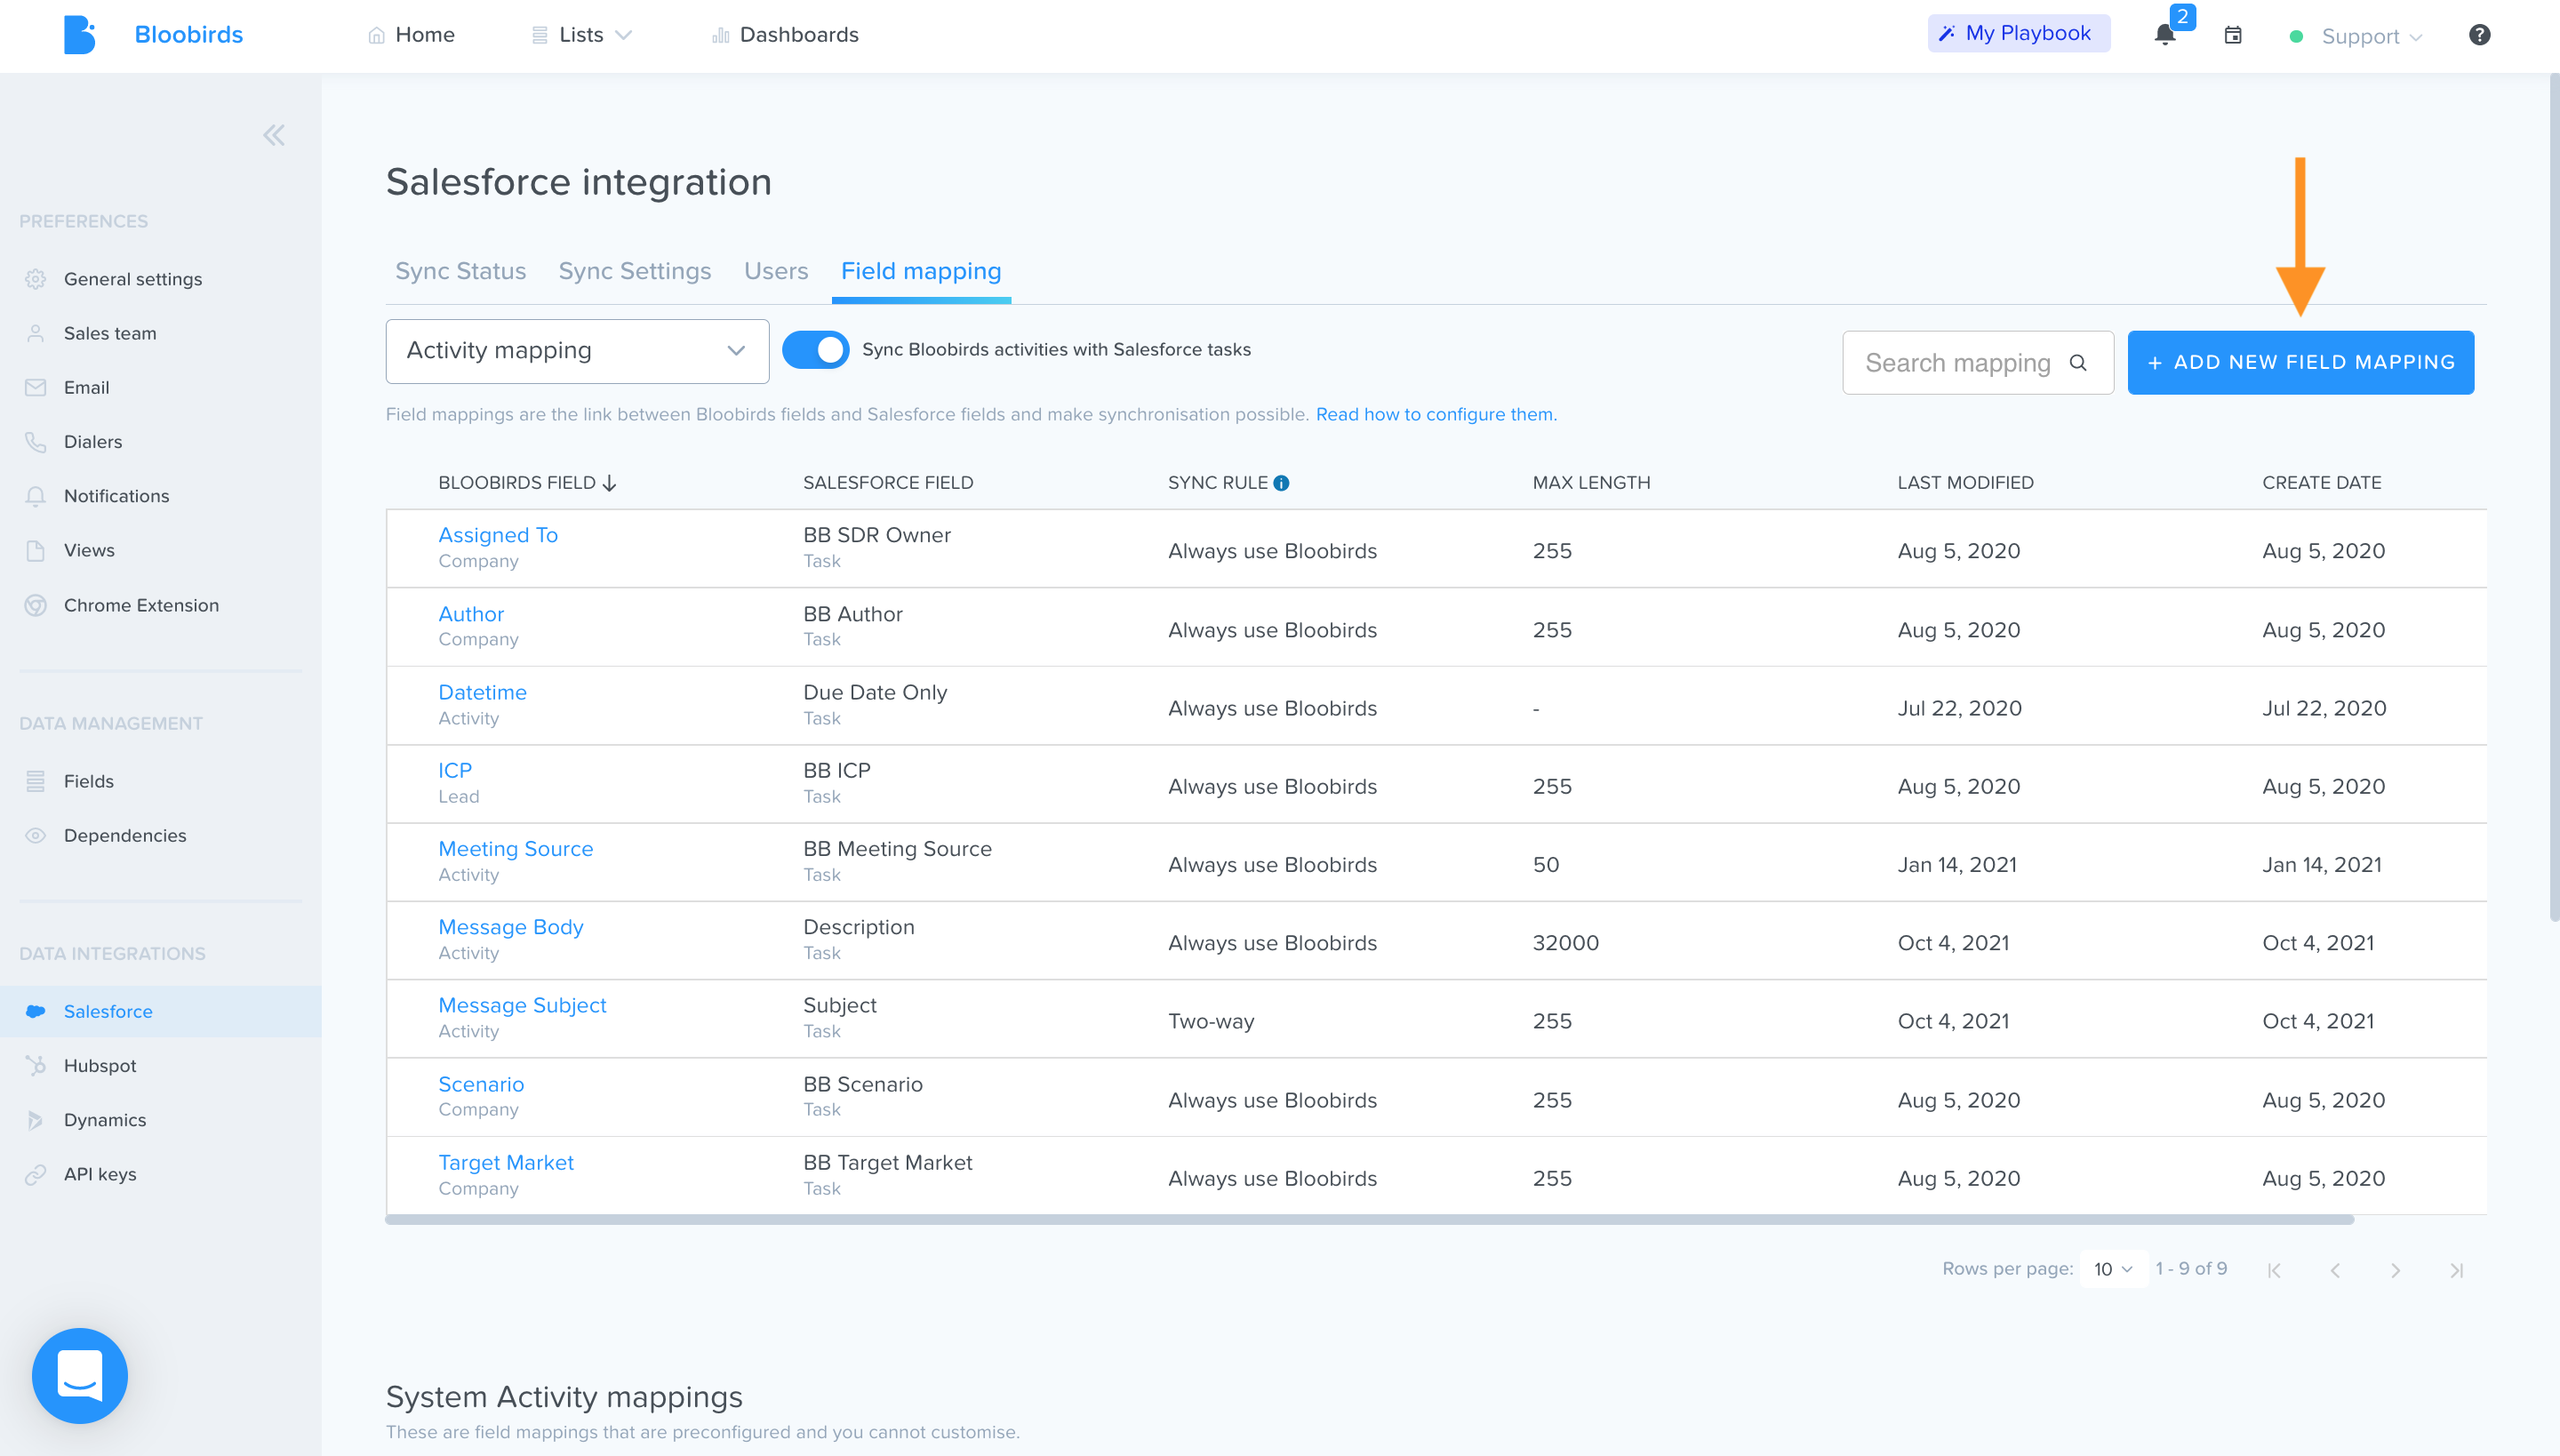
Task: Click Add New Field Mapping button
Action: click(x=2300, y=362)
